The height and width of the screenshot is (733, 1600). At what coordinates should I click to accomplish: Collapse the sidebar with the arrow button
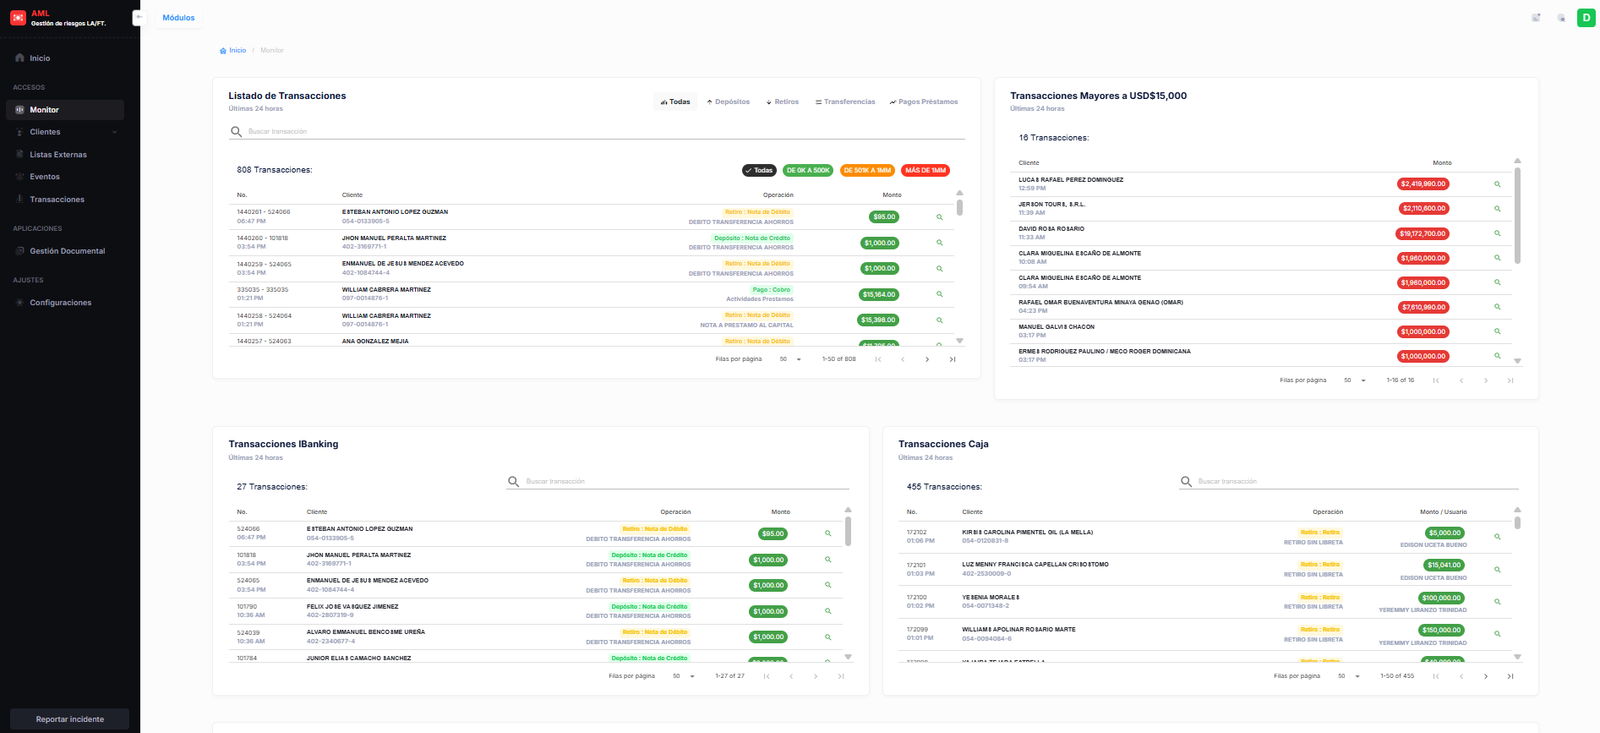138,18
